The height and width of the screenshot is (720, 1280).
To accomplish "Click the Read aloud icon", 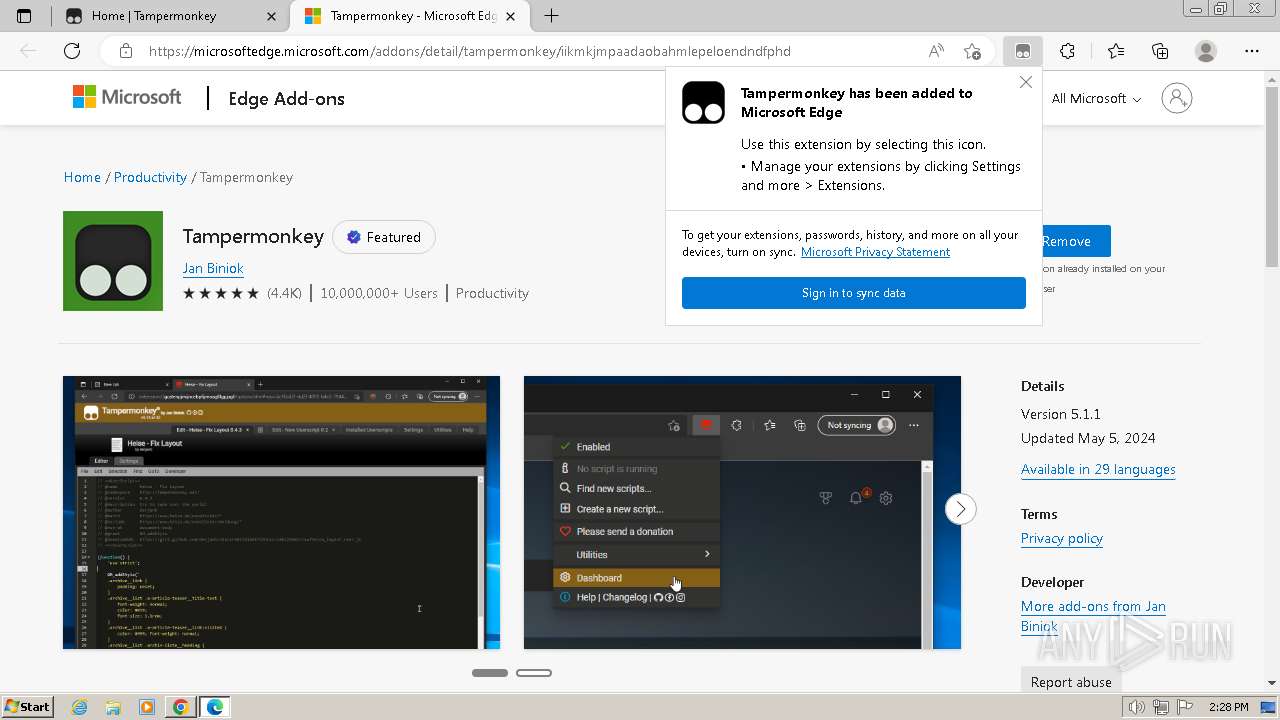I will [x=936, y=51].
